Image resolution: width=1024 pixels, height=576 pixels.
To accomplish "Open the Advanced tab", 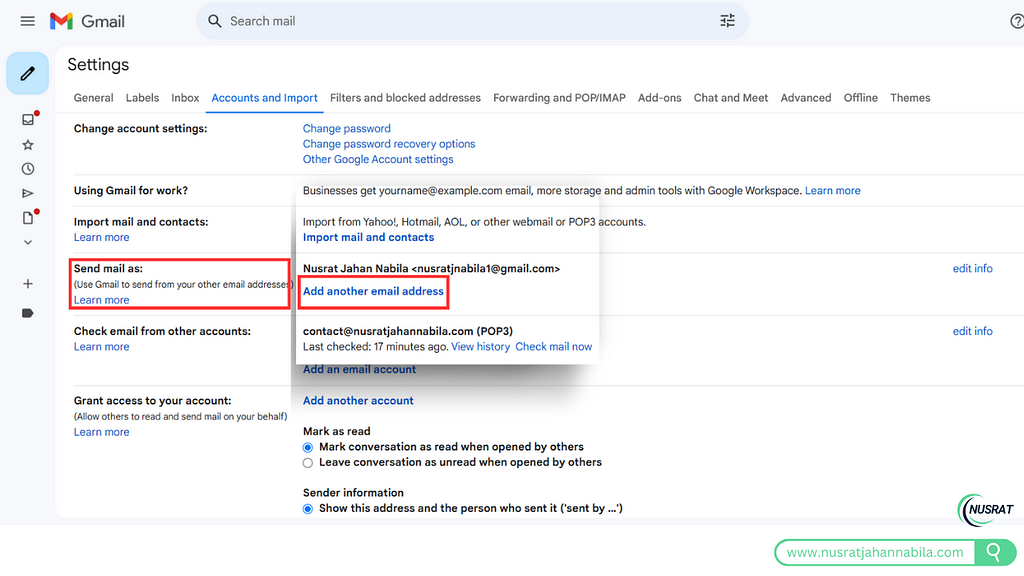I will (806, 98).
